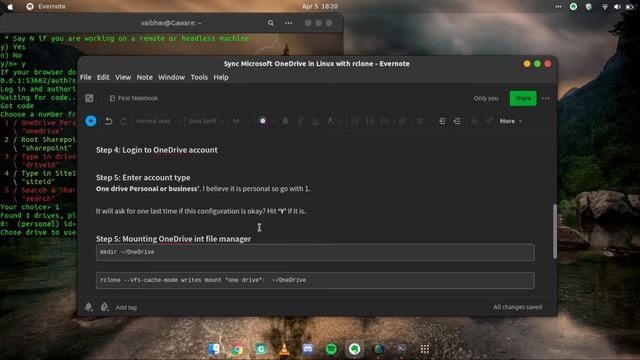The width and height of the screenshot is (640, 360).
Task: Undo the last edit in Evernote
Action: coord(109,121)
